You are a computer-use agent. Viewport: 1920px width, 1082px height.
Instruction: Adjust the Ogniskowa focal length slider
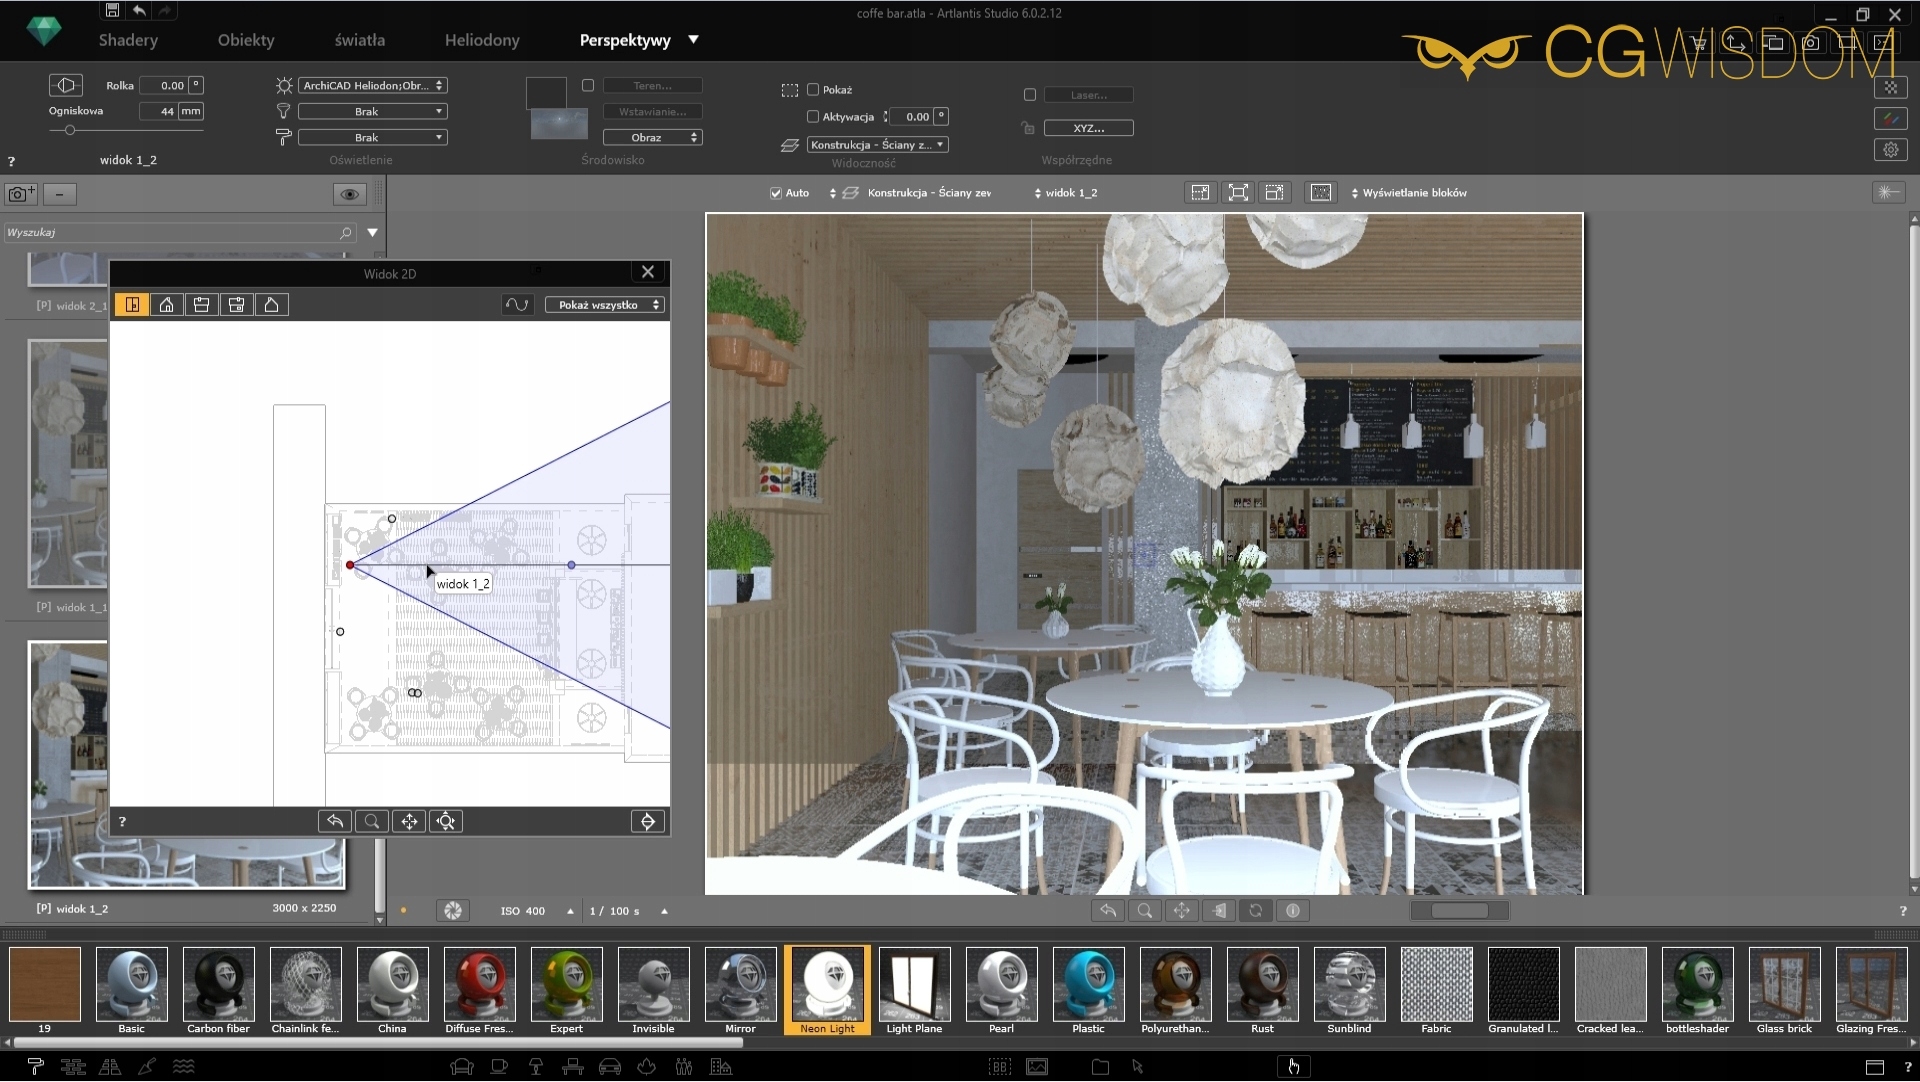(x=70, y=130)
